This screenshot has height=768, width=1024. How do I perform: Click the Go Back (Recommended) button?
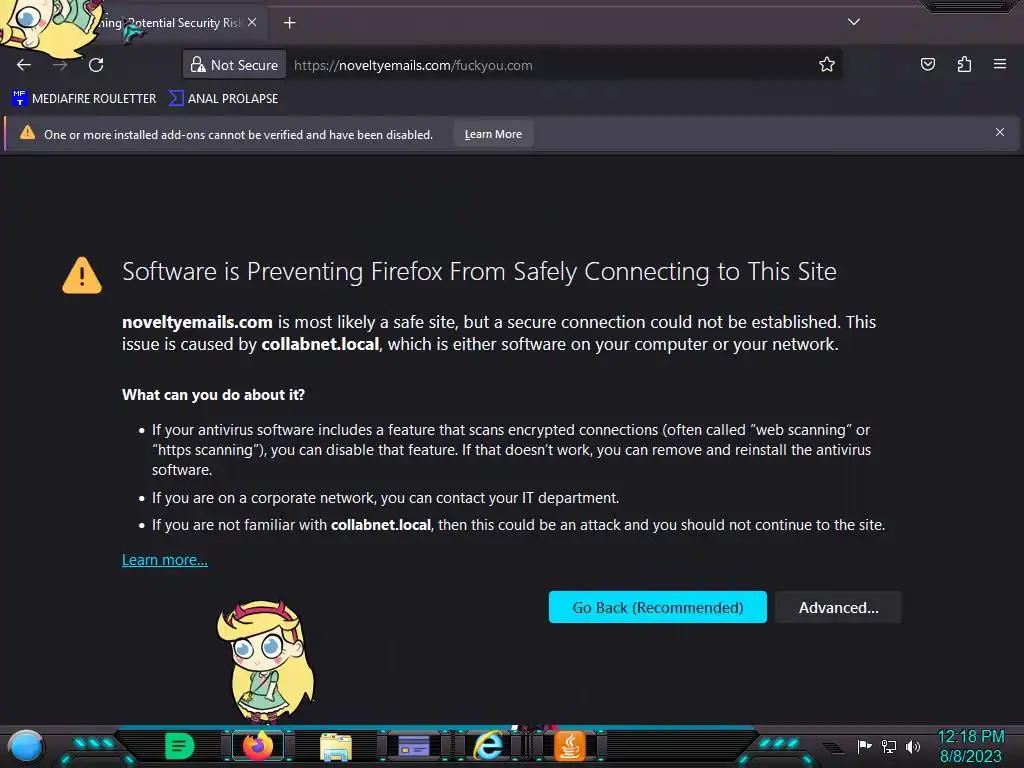coord(658,607)
